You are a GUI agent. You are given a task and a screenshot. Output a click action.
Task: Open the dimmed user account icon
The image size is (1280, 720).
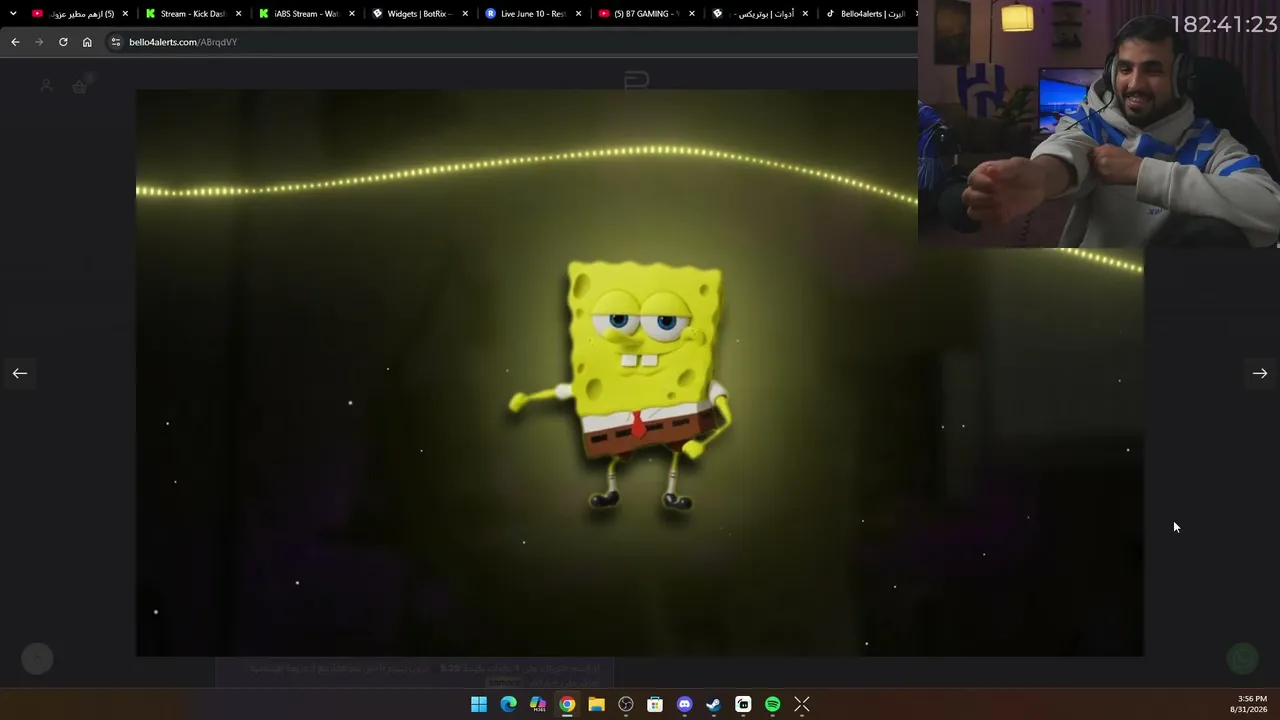(46, 86)
